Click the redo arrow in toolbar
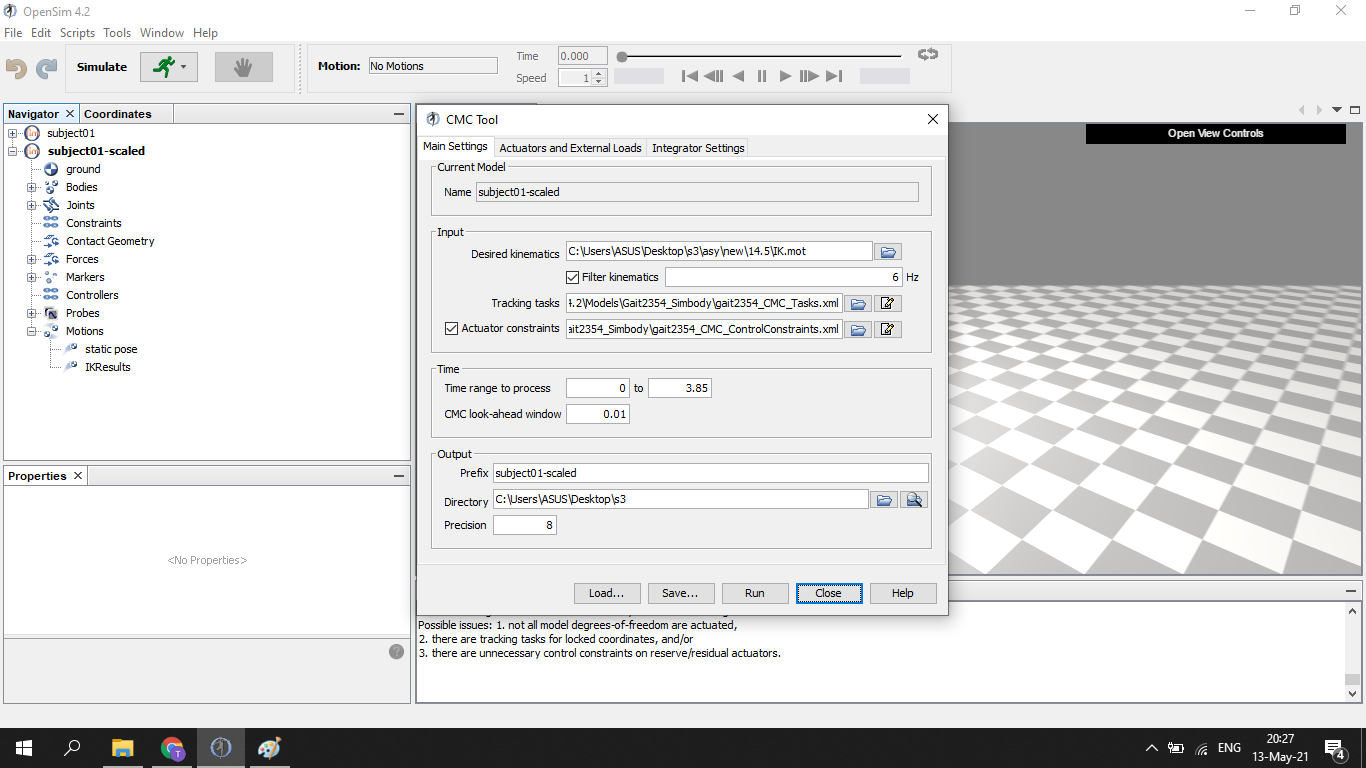The image size is (1366, 768). (x=47, y=68)
